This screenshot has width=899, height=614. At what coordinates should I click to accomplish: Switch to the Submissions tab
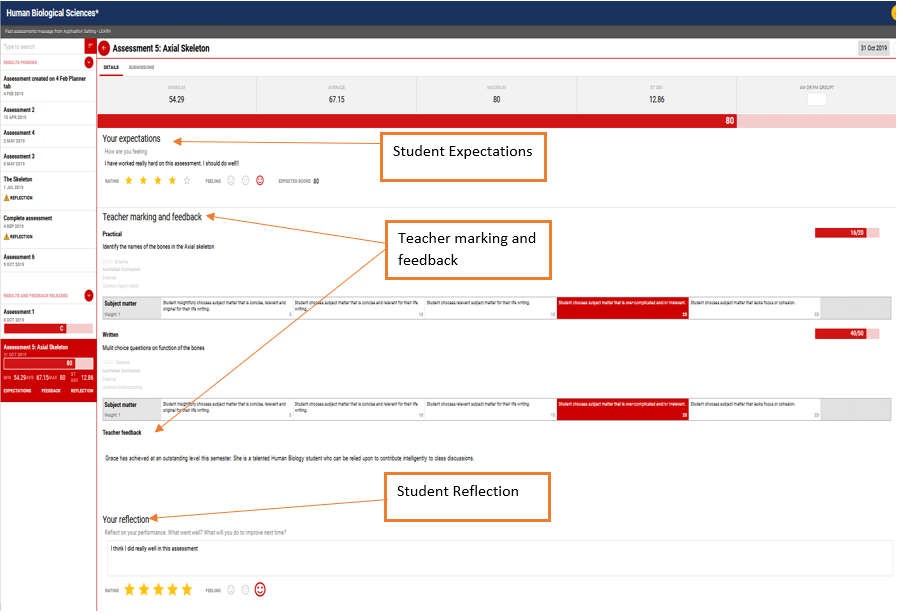coord(141,65)
